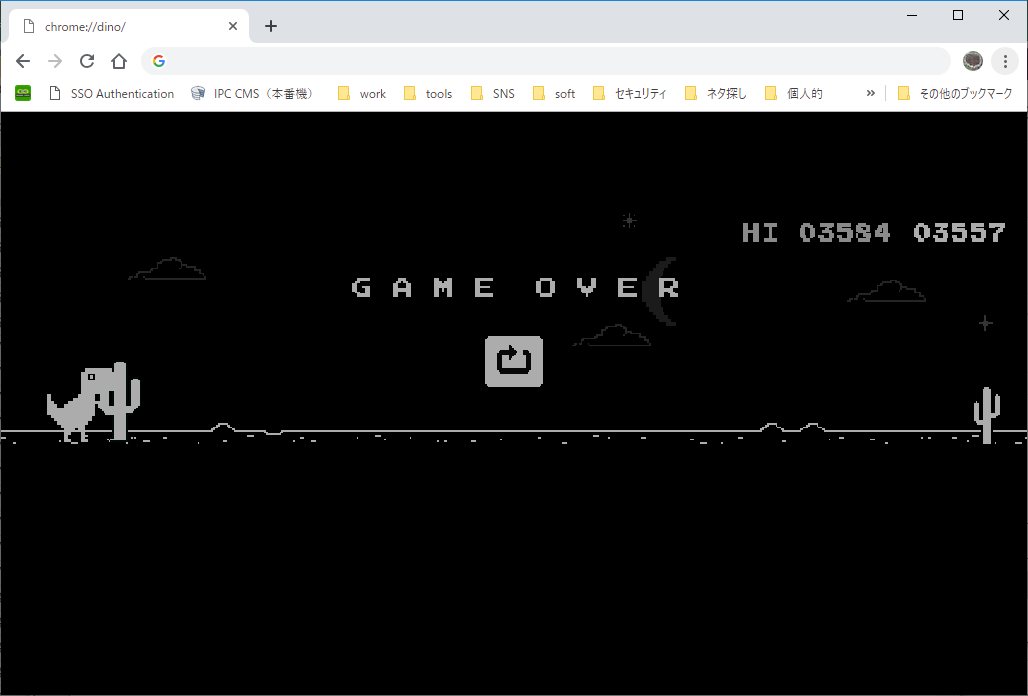
Task: Click the forward navigation arrow
Action: [55, 61]
